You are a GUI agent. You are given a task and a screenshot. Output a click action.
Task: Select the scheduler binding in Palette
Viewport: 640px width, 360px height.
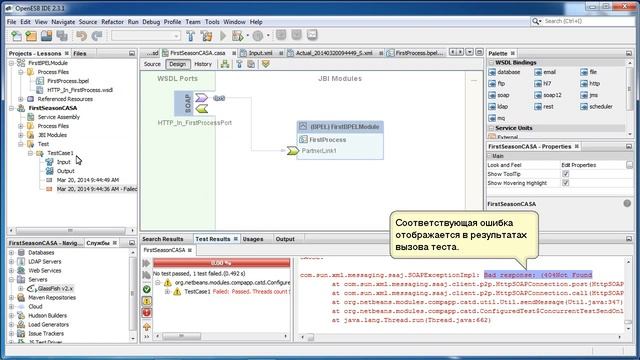point(596,107)
